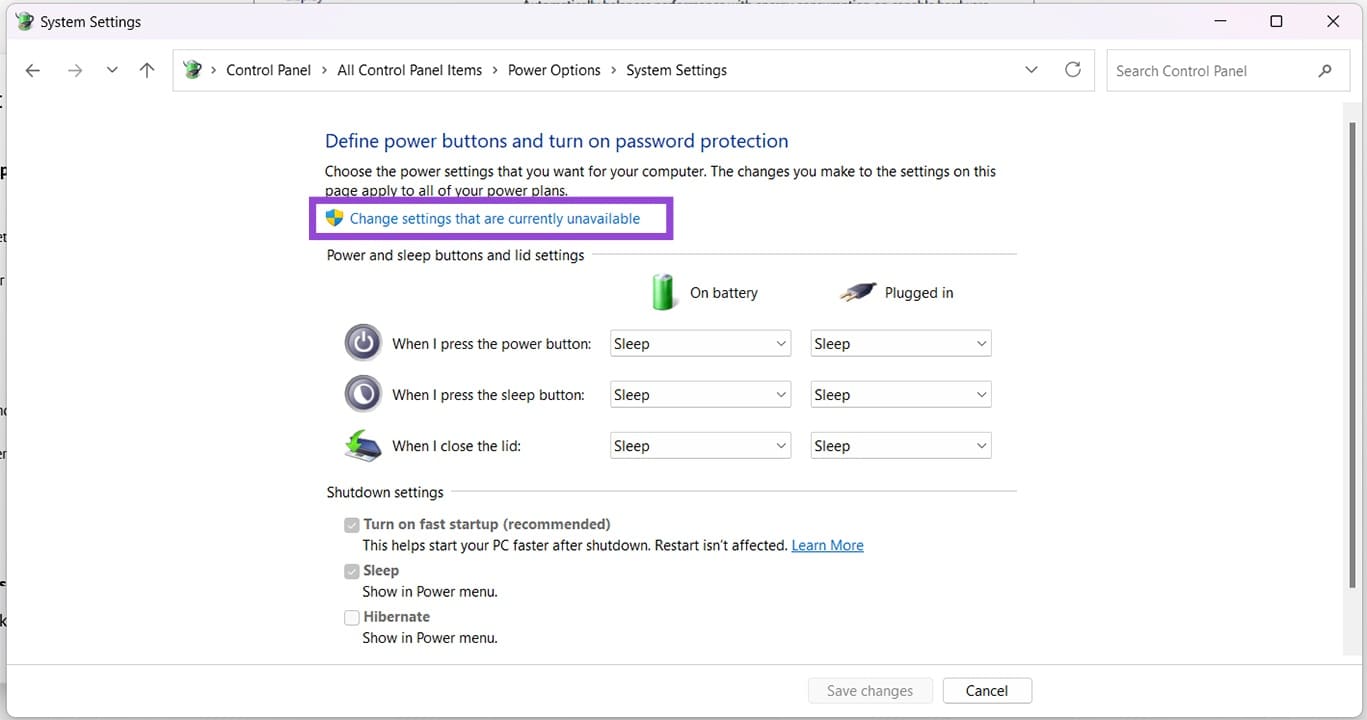This screenshot has height=720, width=1367.
Task: Toggle the Turn on fast startup checkbox
Action: tap(351, 524)
